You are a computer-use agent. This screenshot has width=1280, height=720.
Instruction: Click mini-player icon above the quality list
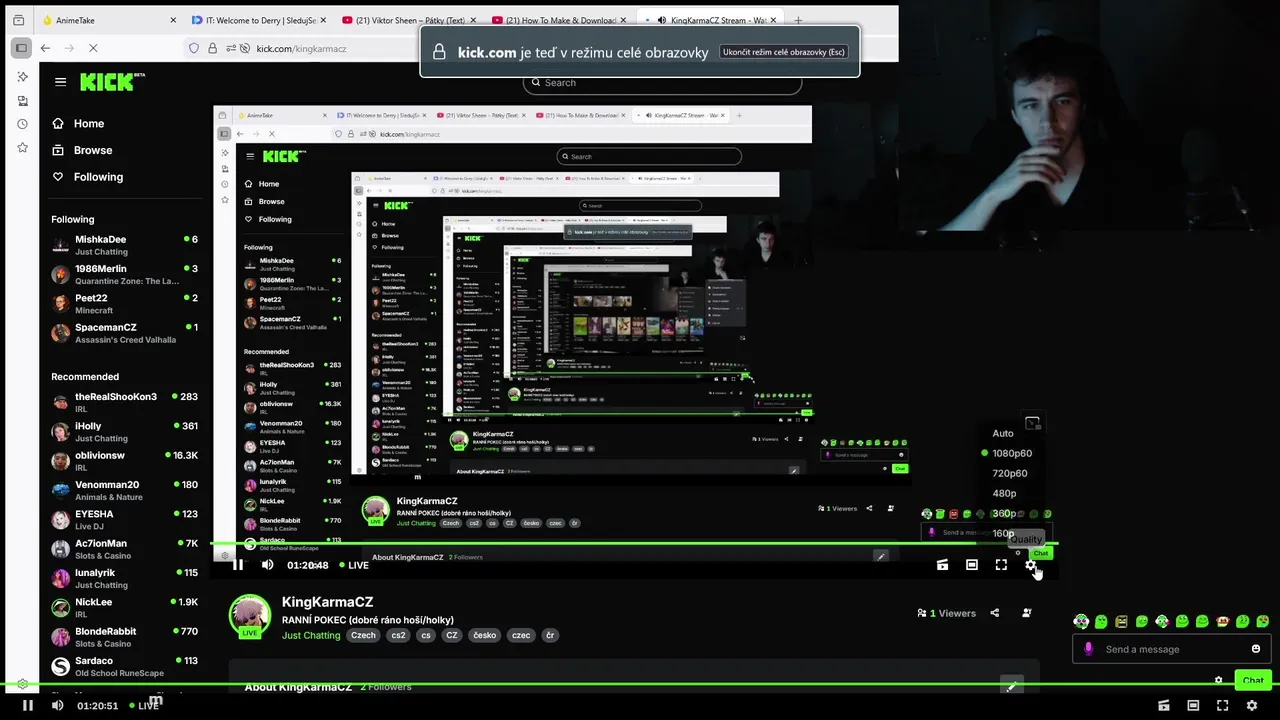1033,423
